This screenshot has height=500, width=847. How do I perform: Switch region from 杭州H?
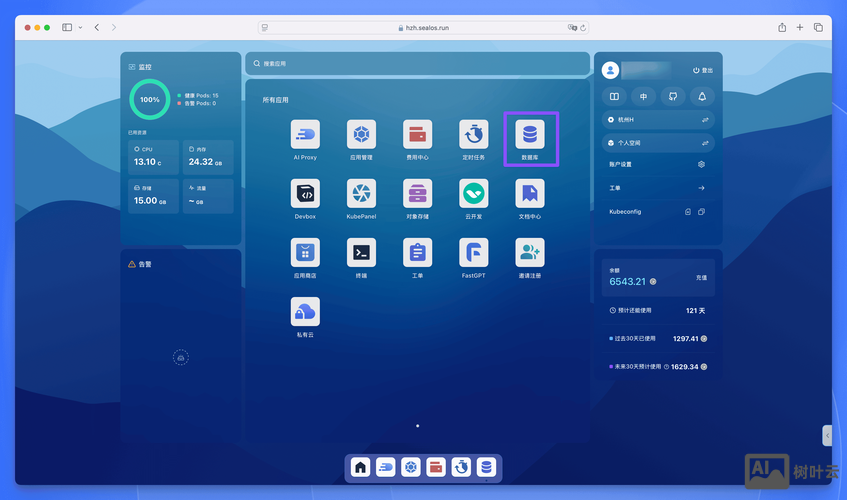704,120
